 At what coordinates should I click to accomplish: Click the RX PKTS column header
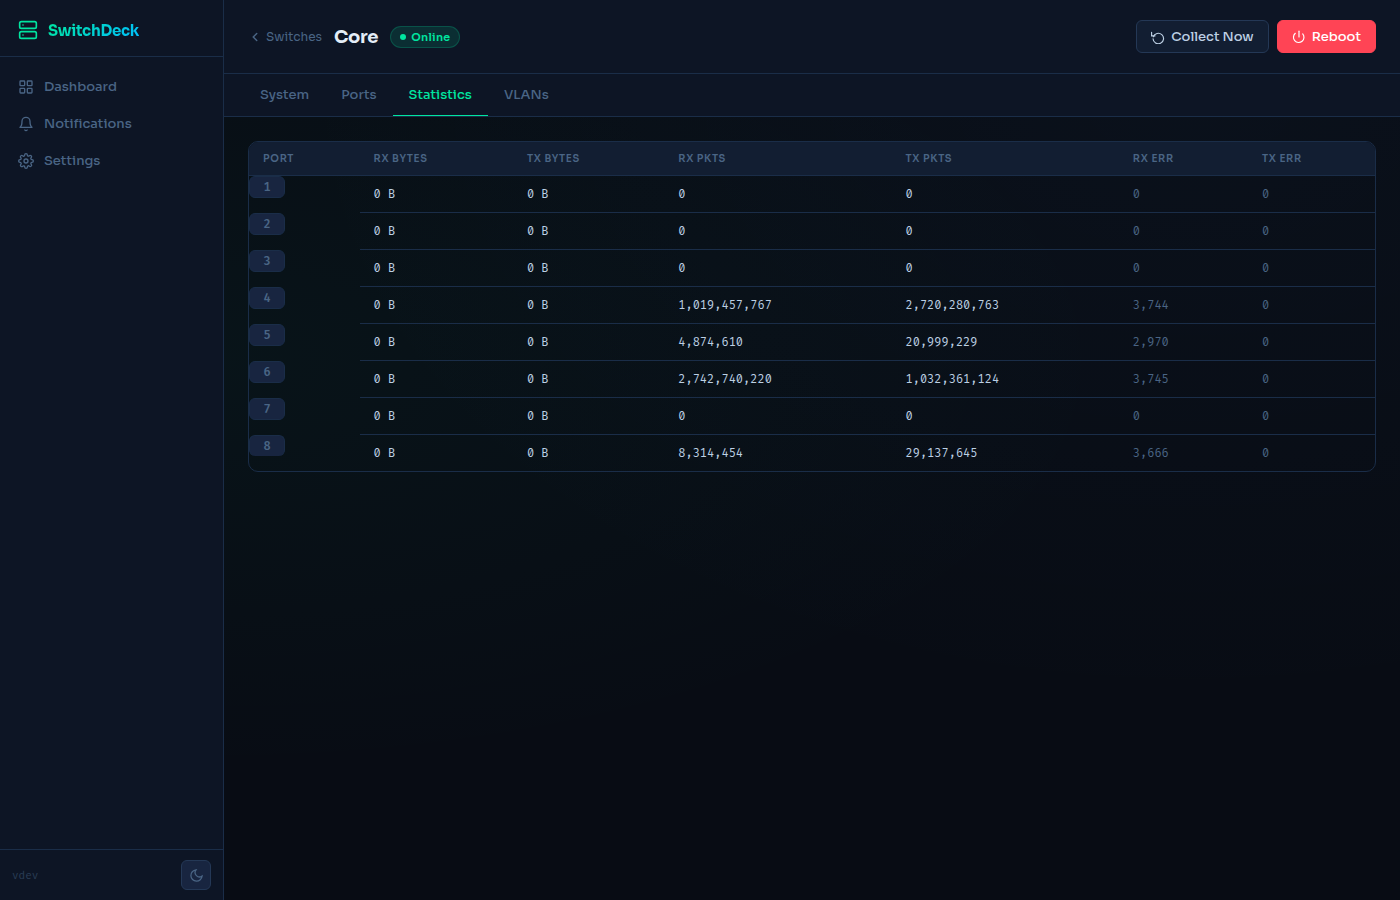point(702,159)
